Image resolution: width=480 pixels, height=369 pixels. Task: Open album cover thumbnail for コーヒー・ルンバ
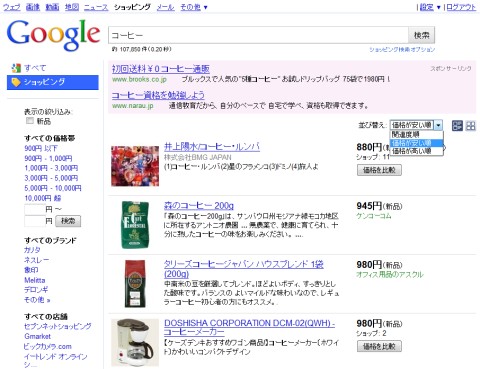(x=135, y=166)
